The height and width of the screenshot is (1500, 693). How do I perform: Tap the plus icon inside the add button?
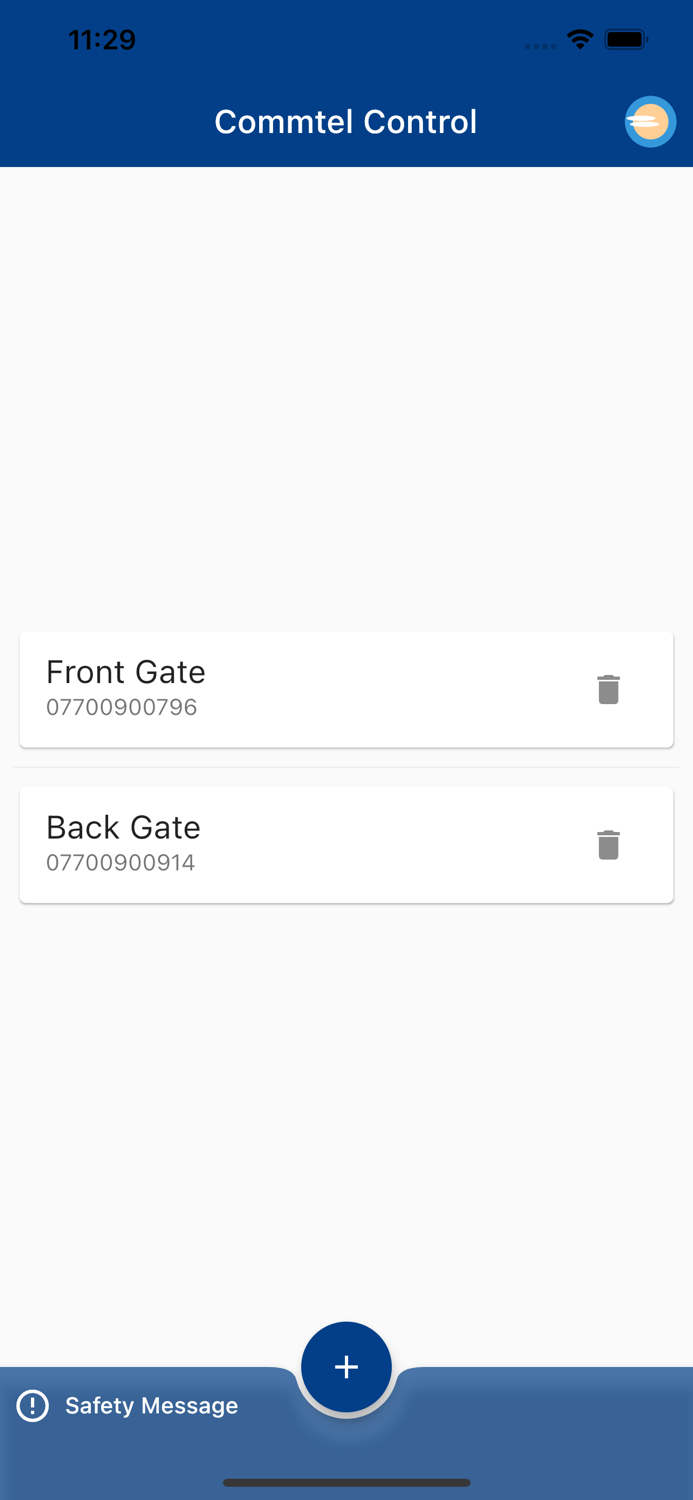click(346, 1366)
